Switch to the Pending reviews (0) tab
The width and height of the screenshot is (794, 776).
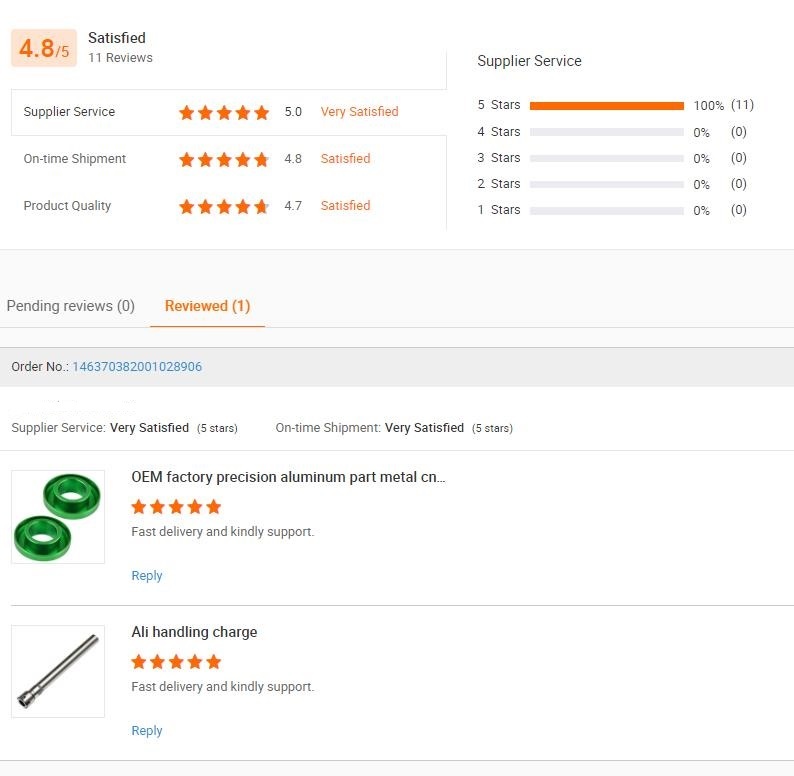tap(70, 306)
